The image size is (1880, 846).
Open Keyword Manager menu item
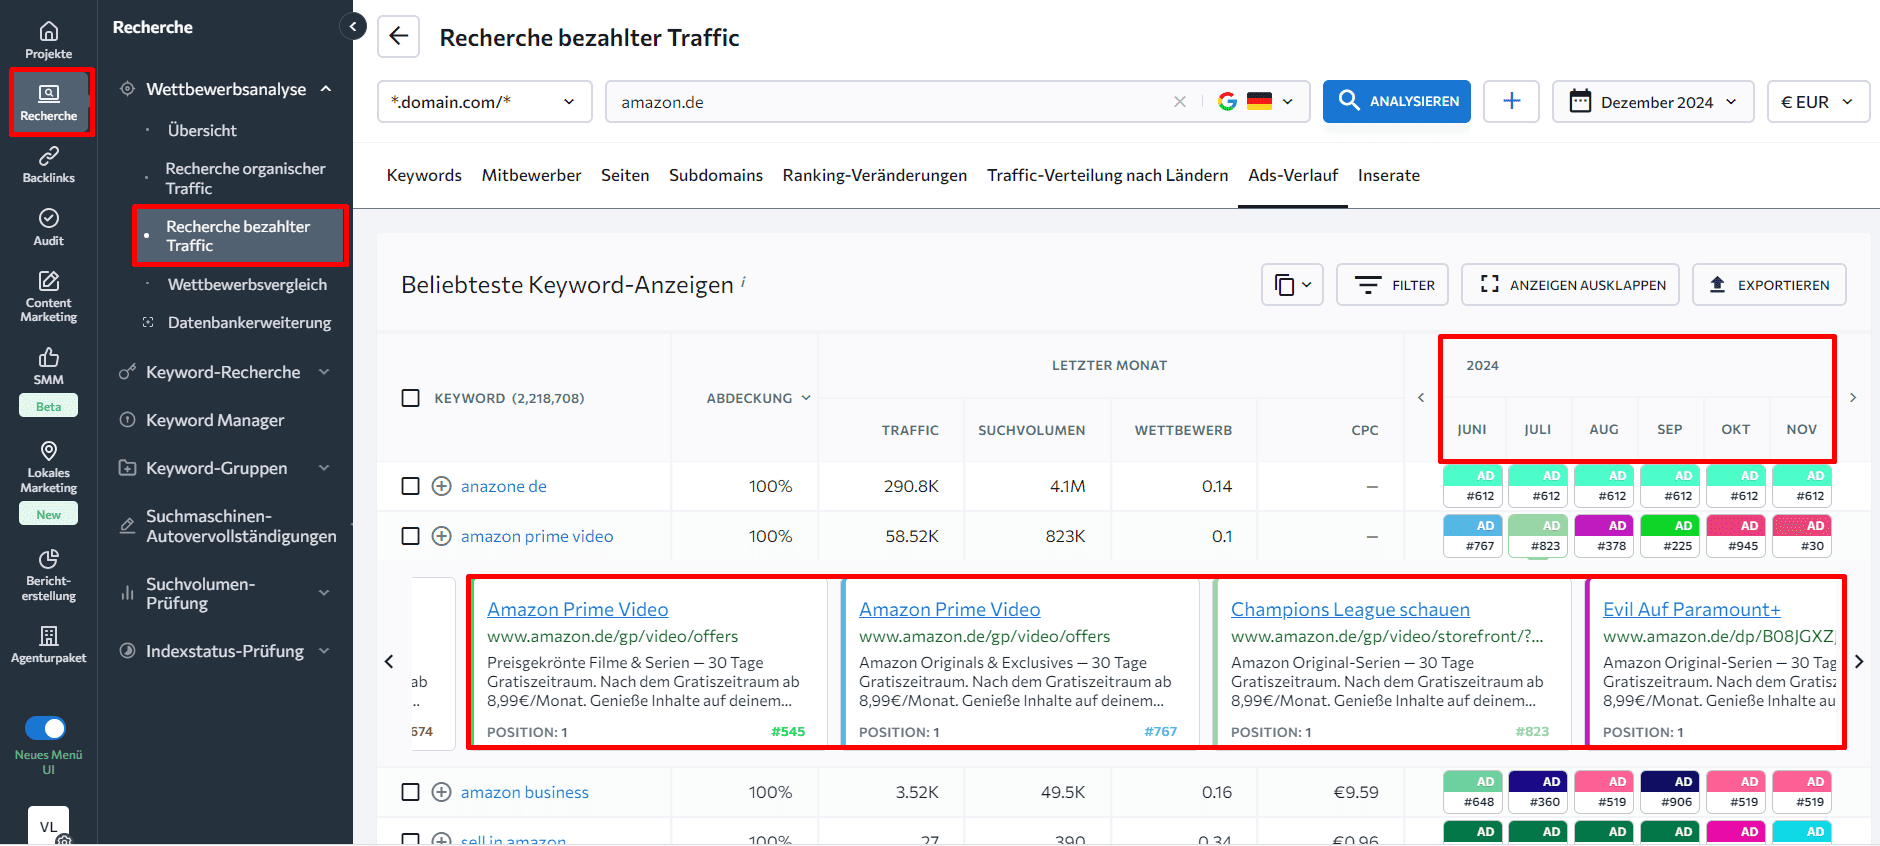(215, 420)
